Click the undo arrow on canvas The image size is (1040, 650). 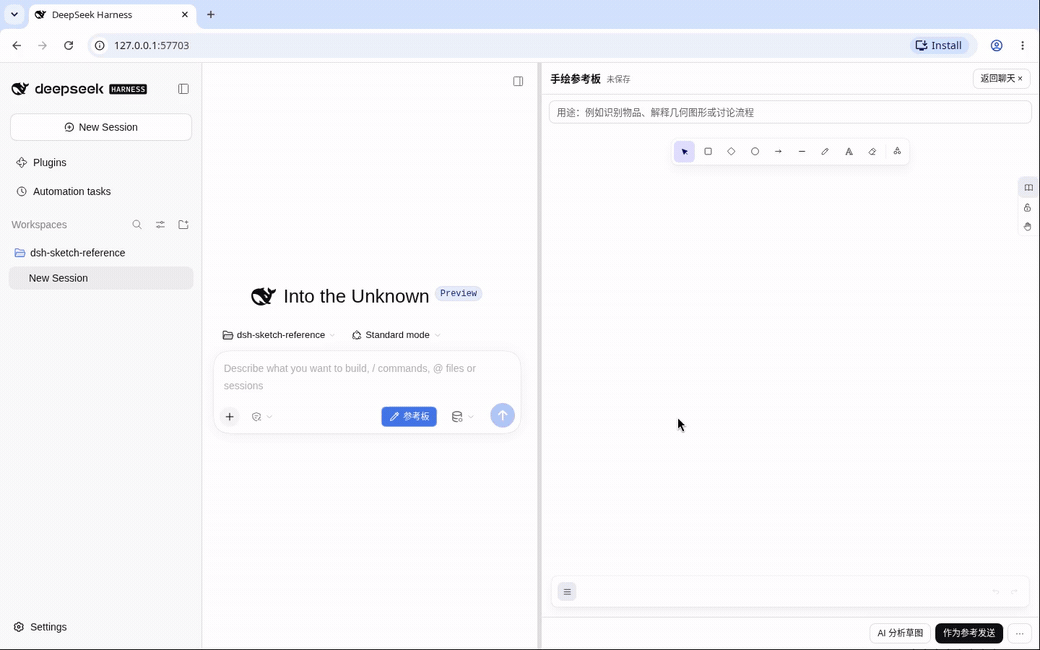[x=996, y=592]
